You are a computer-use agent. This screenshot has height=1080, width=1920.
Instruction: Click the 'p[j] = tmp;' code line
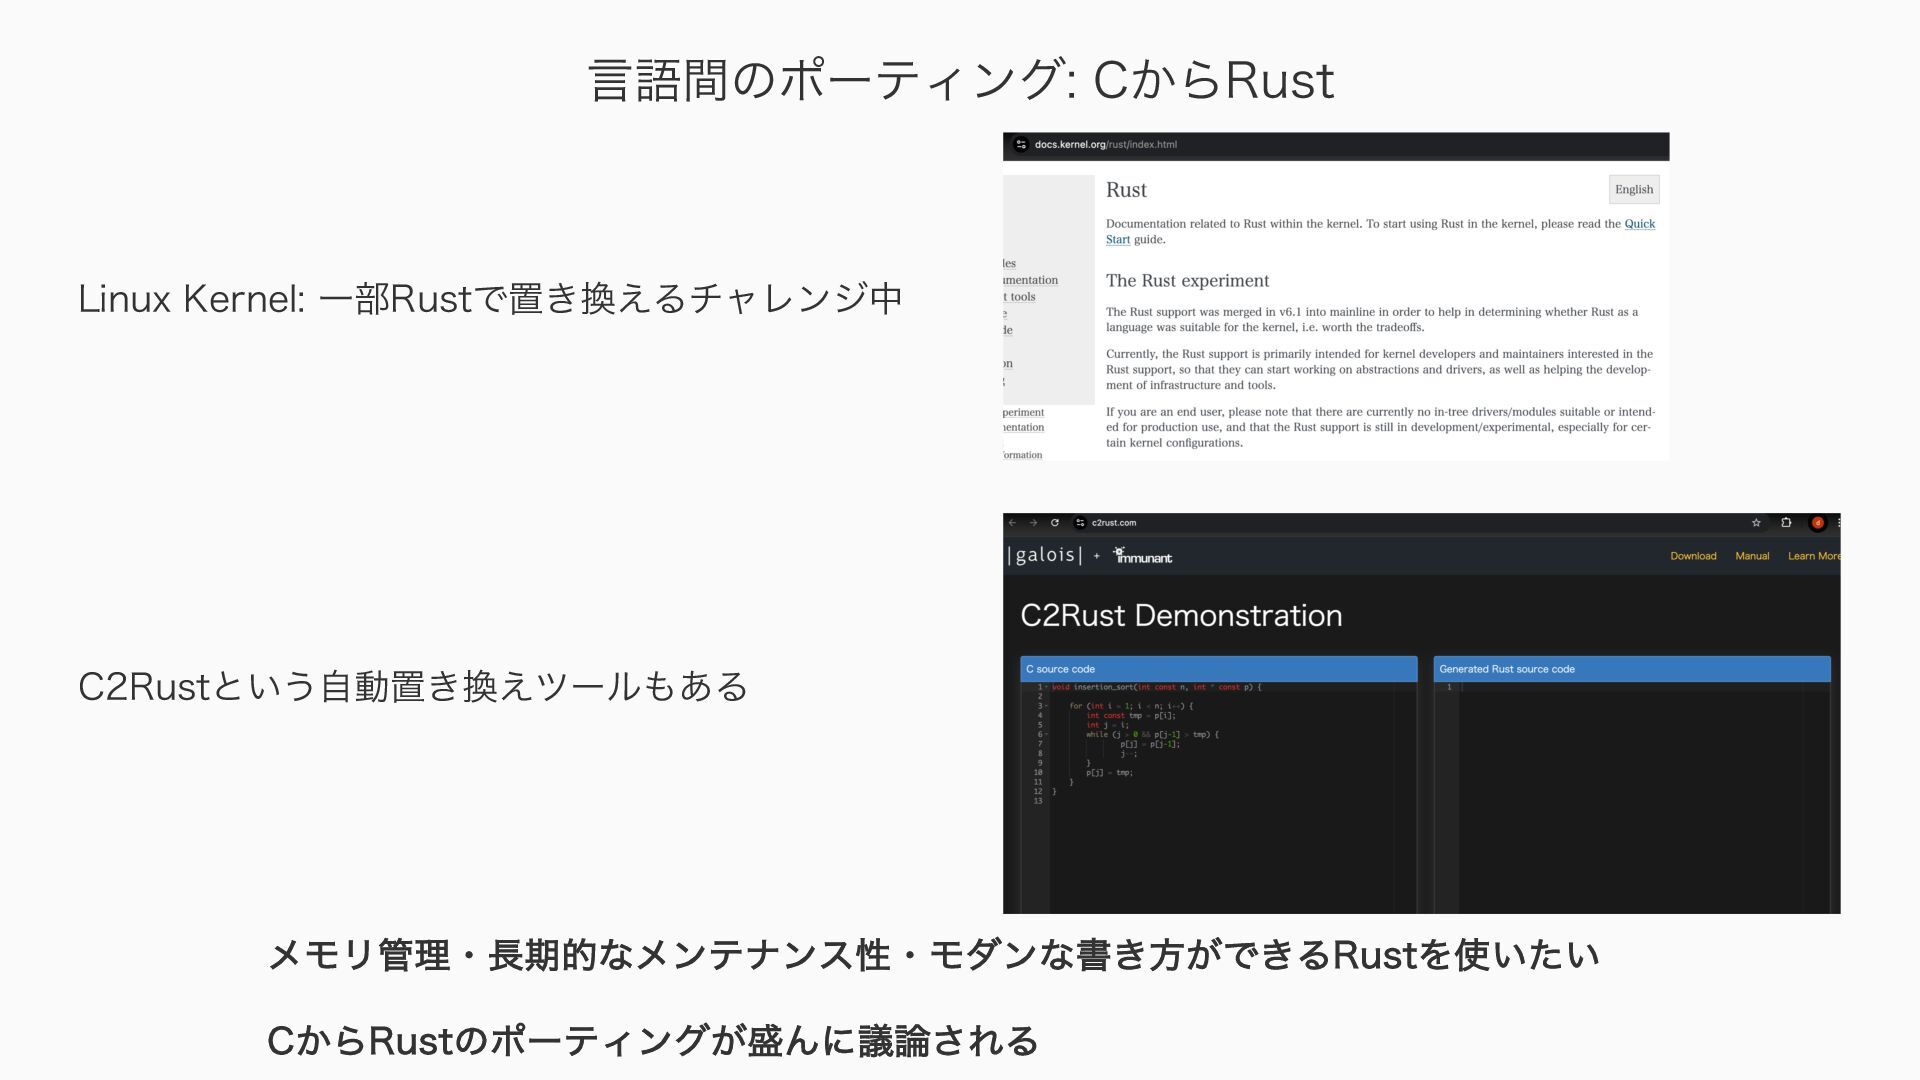1109,773
